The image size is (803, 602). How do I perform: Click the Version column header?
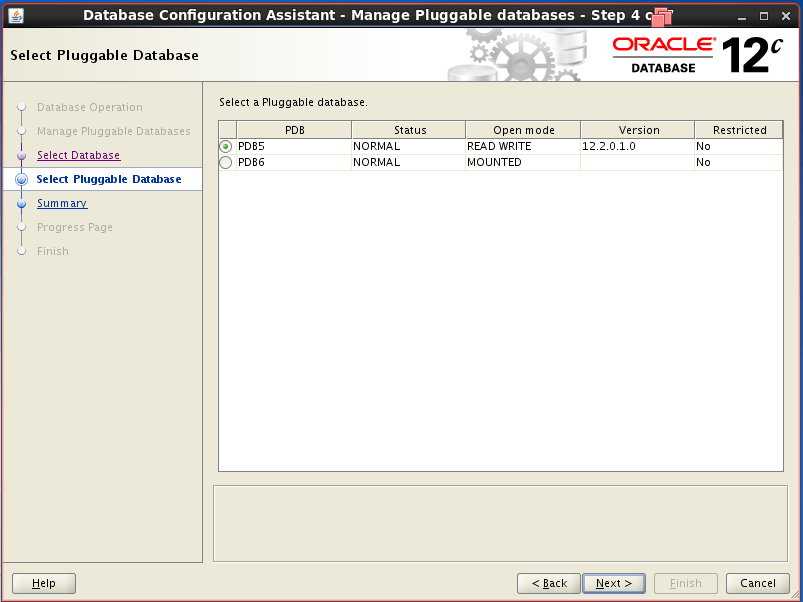click(x=636, y=129)
